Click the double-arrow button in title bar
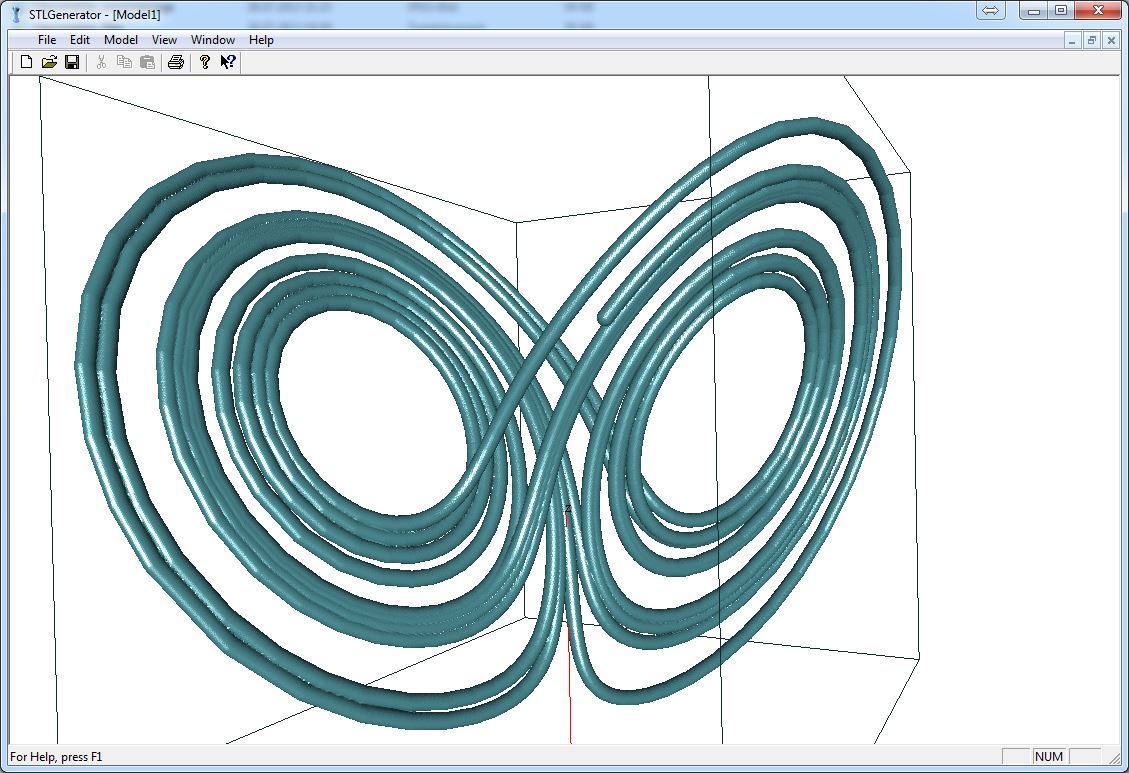Image resolution: width=1129 pixels, height=773 pixels. [x=991, y=11]
